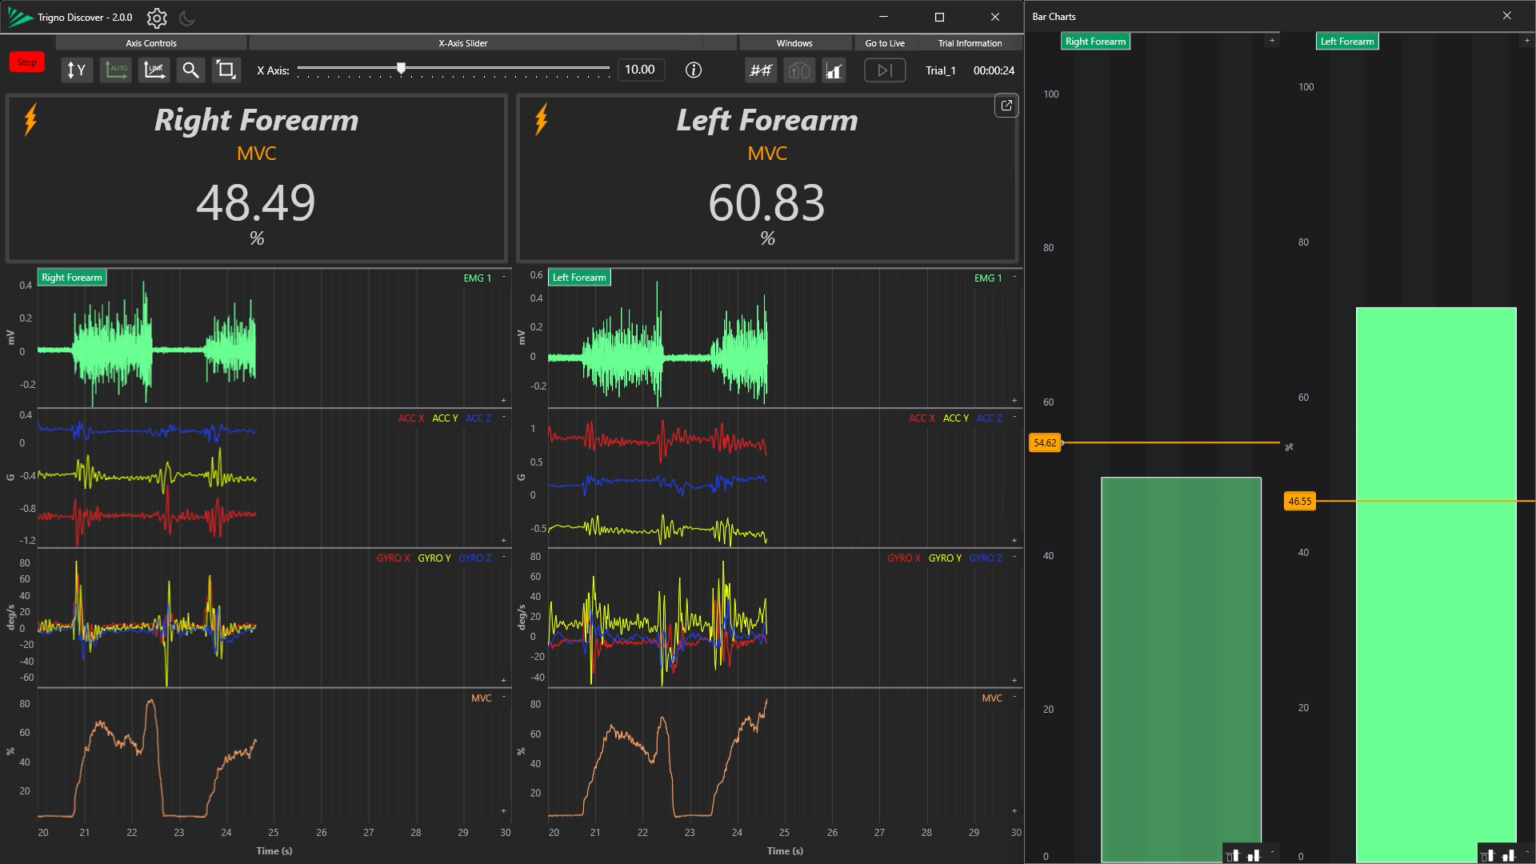1536x864 pixels.
Task: Collapse the Right Forearm EMG 1 plot
Action: tap(503, 277)
